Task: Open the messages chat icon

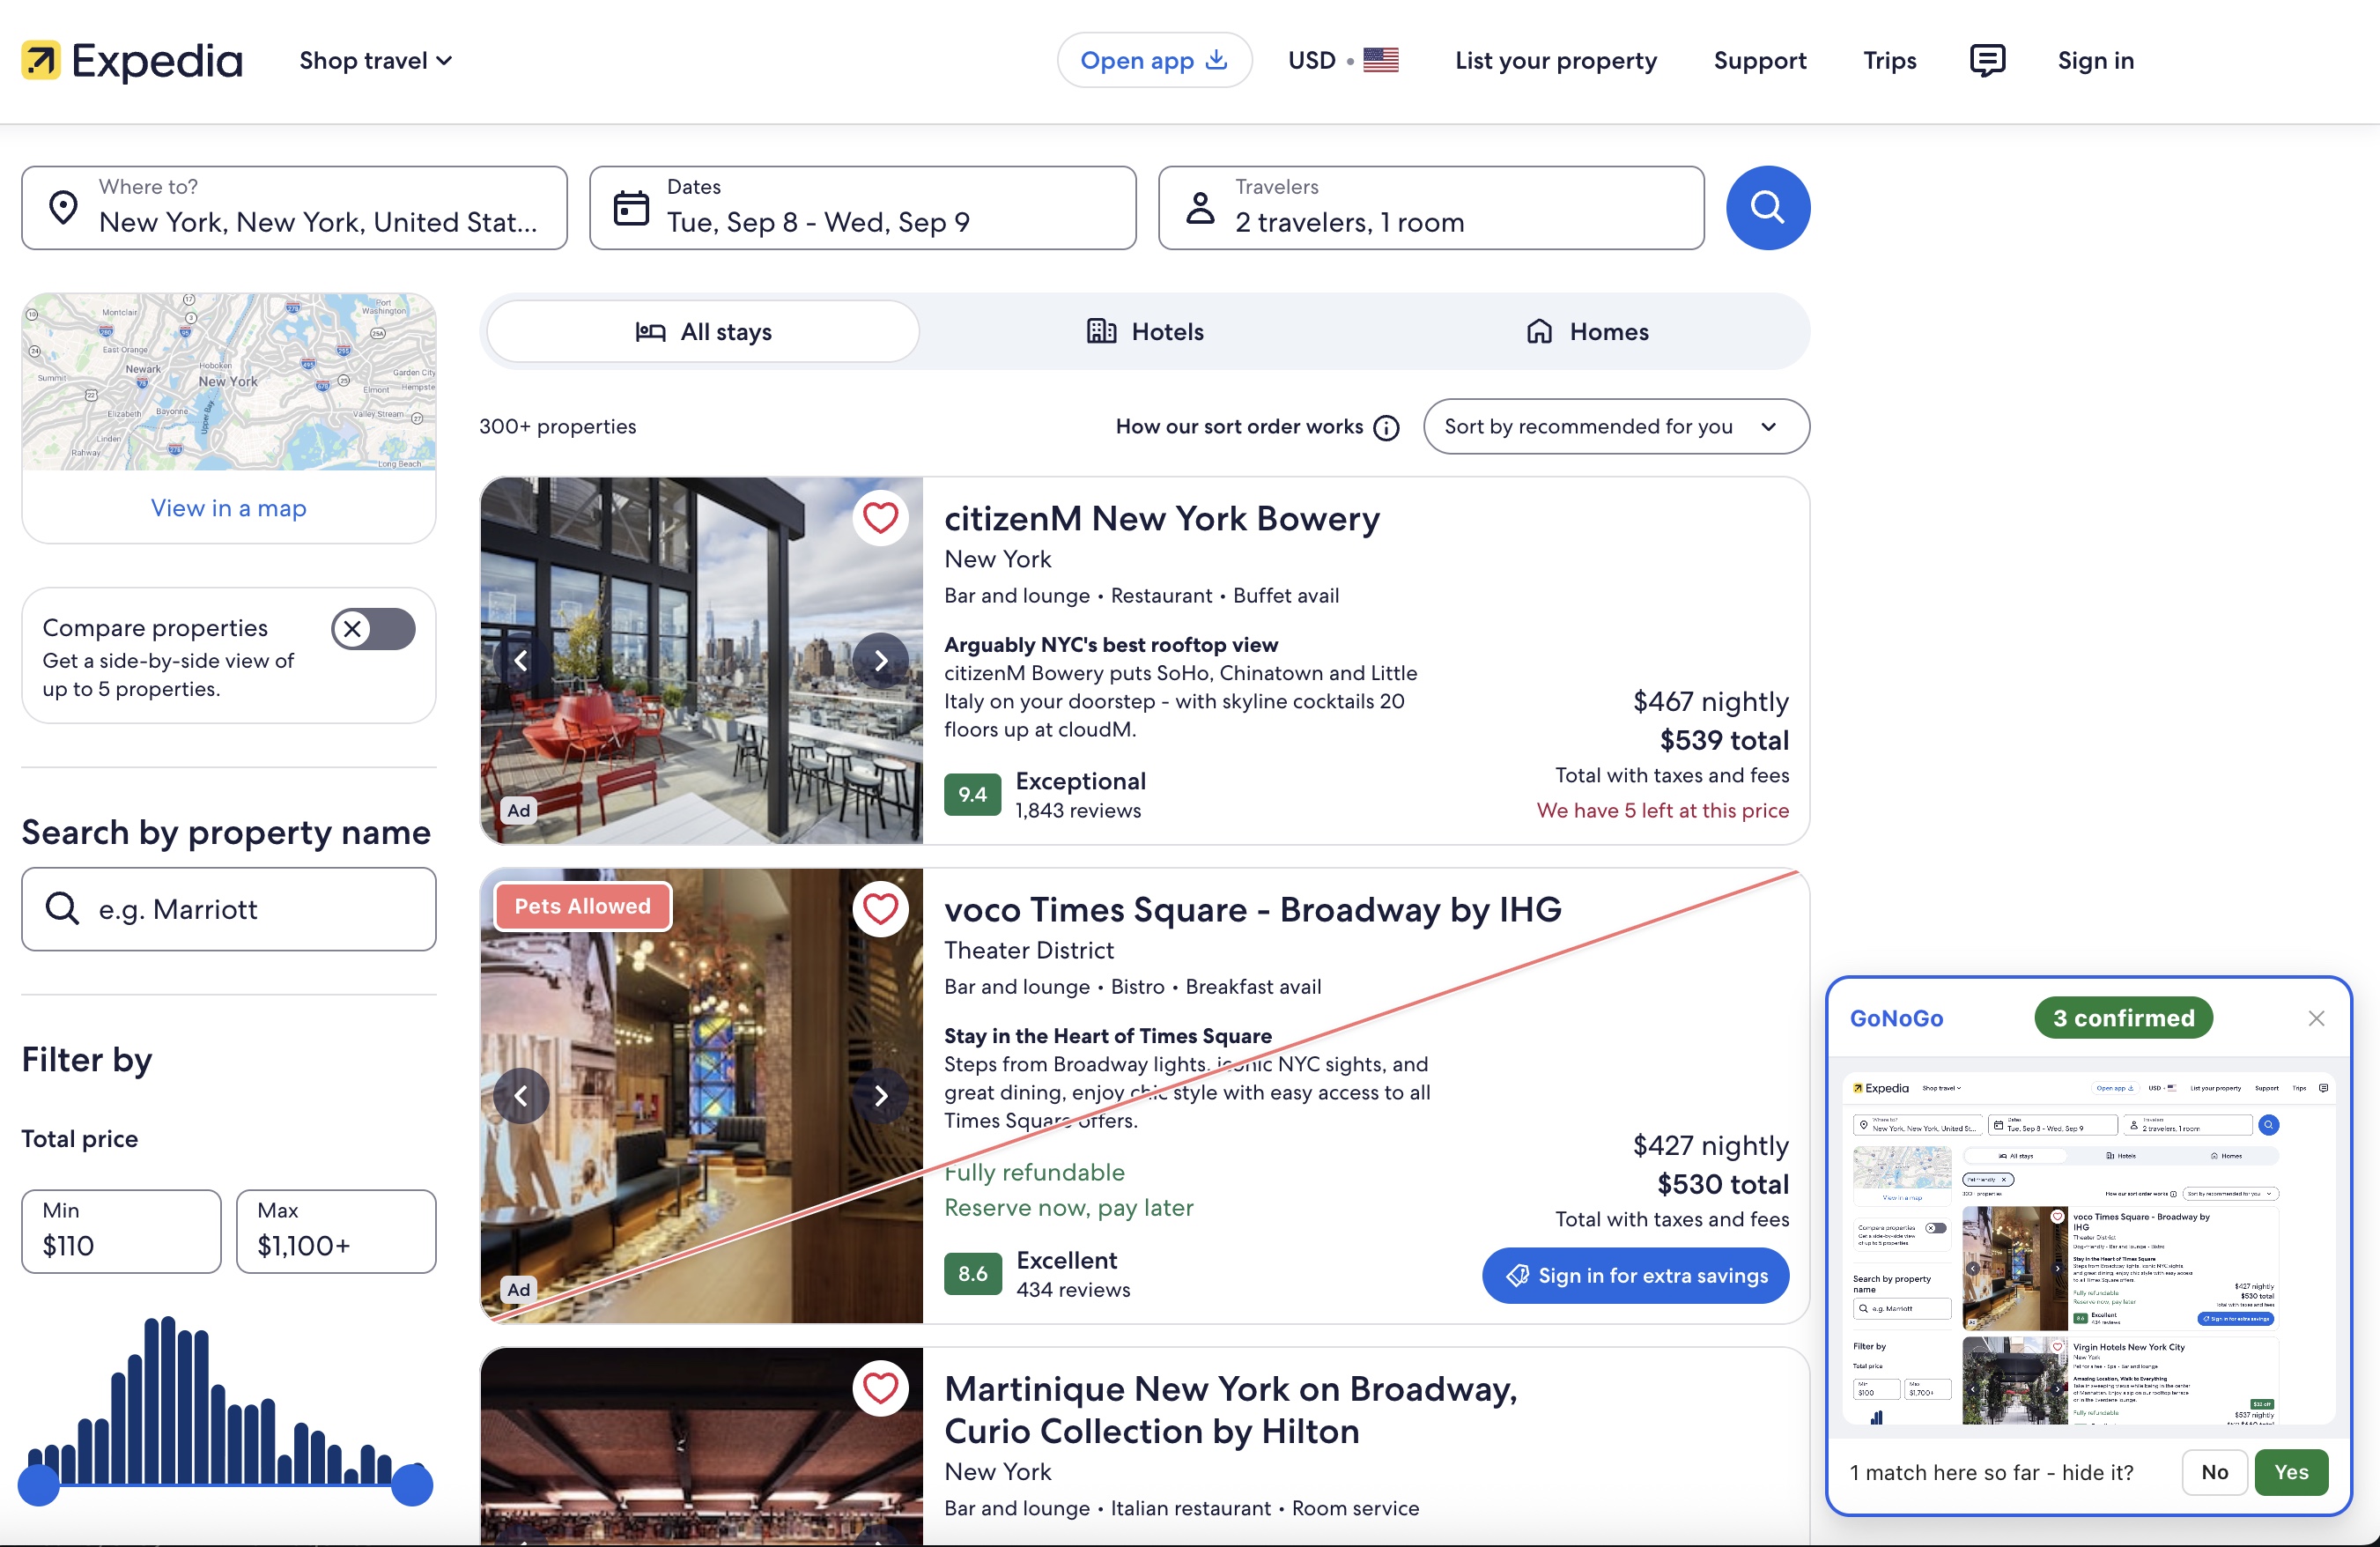Action: (1987, 60)
